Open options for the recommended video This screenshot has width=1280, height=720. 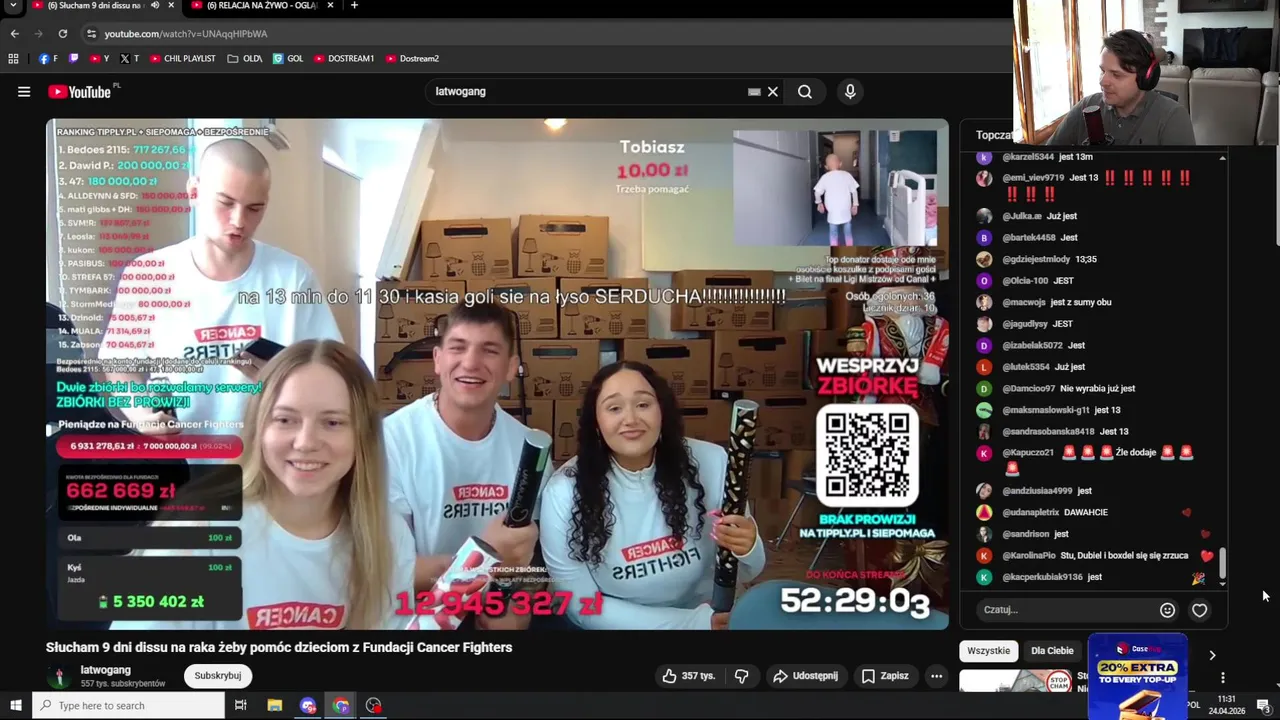[1222, 678]
